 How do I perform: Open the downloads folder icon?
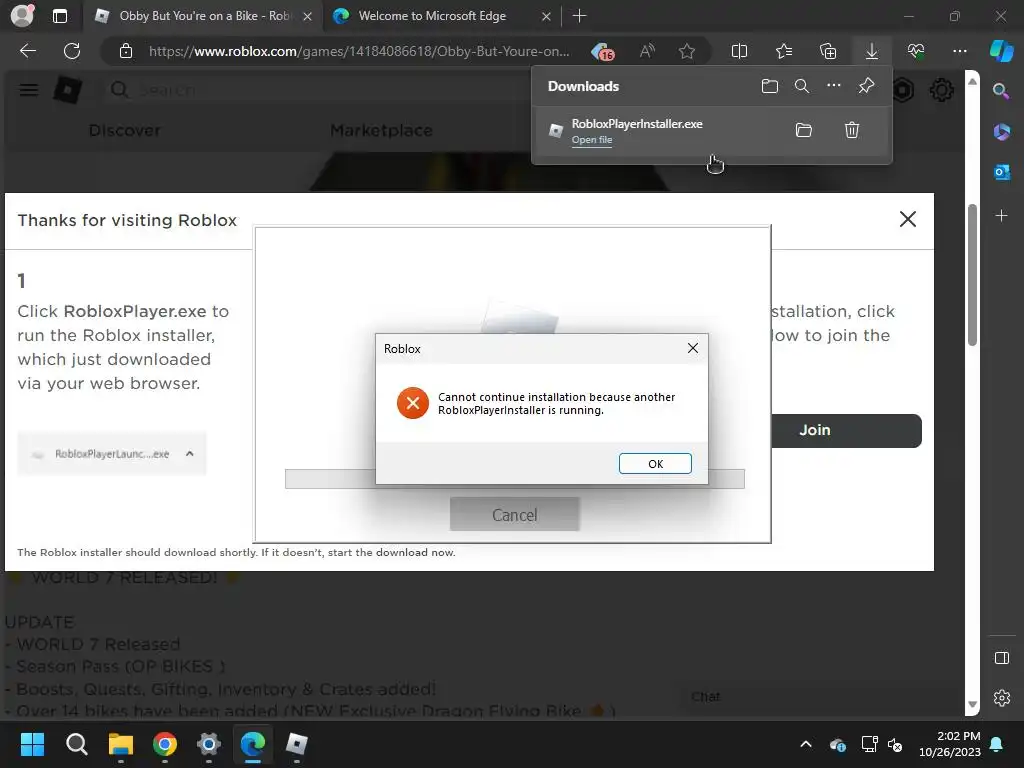point(770,86)
